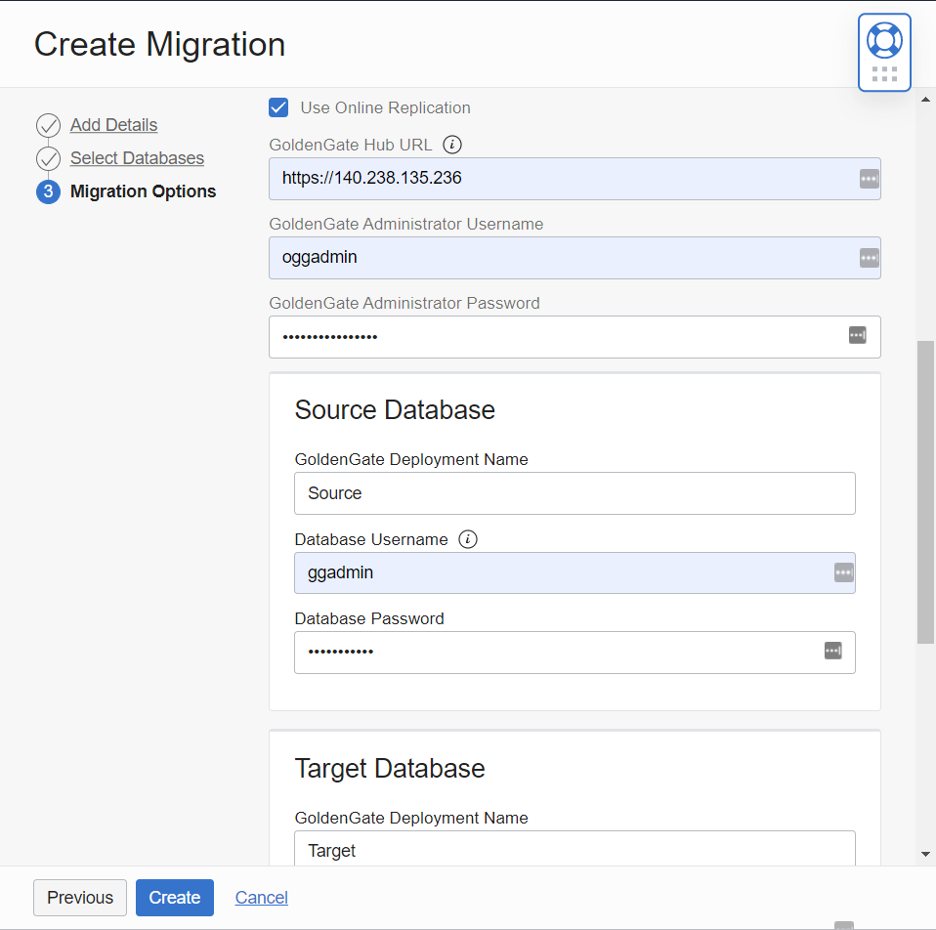Open the help lifebuoy icon
The height and width of the screenshot is (930, 936).
pyautogui.click(x=884, y=41)
